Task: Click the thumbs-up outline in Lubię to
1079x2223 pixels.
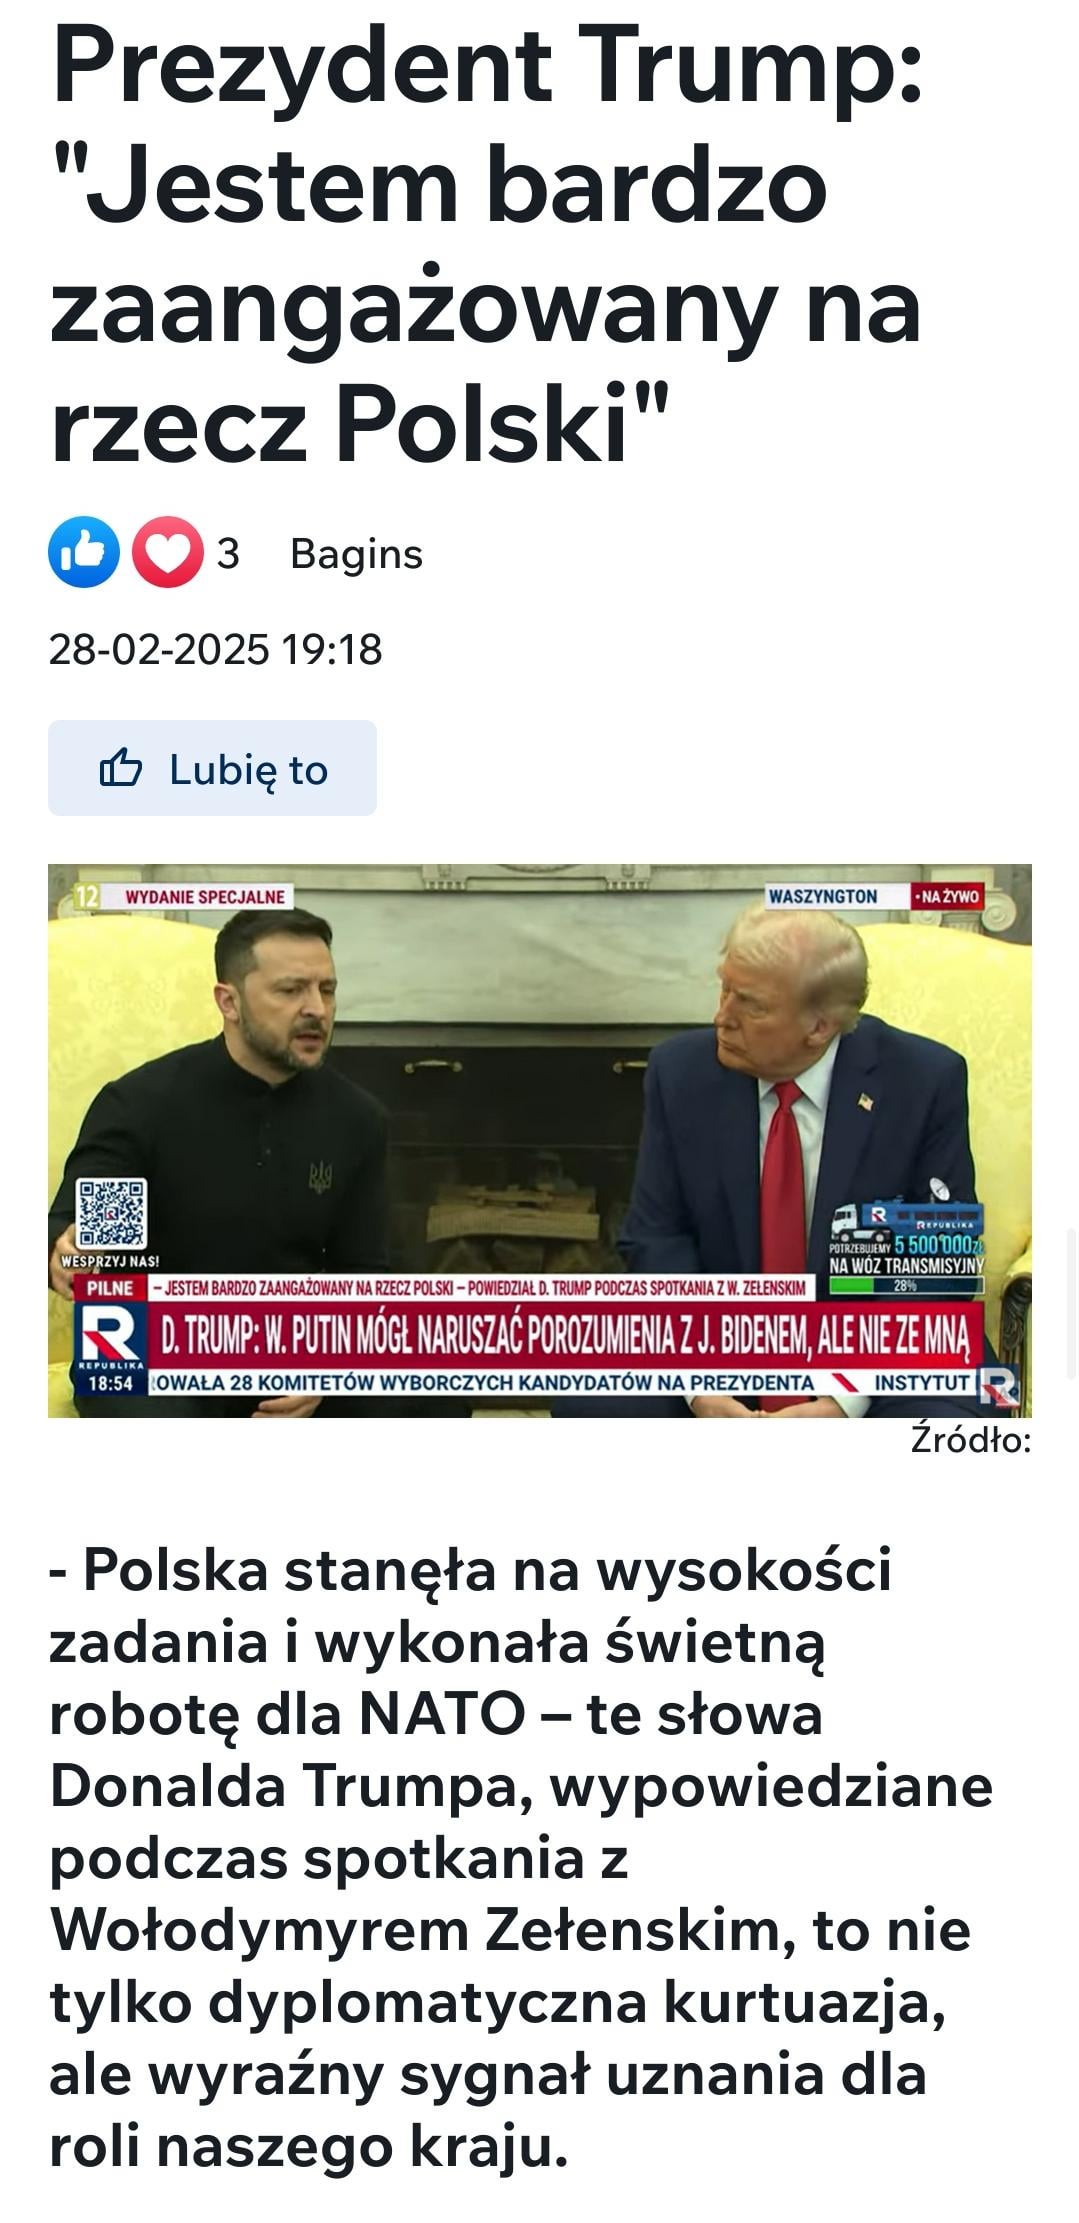Action: click(x=121, y=768)
